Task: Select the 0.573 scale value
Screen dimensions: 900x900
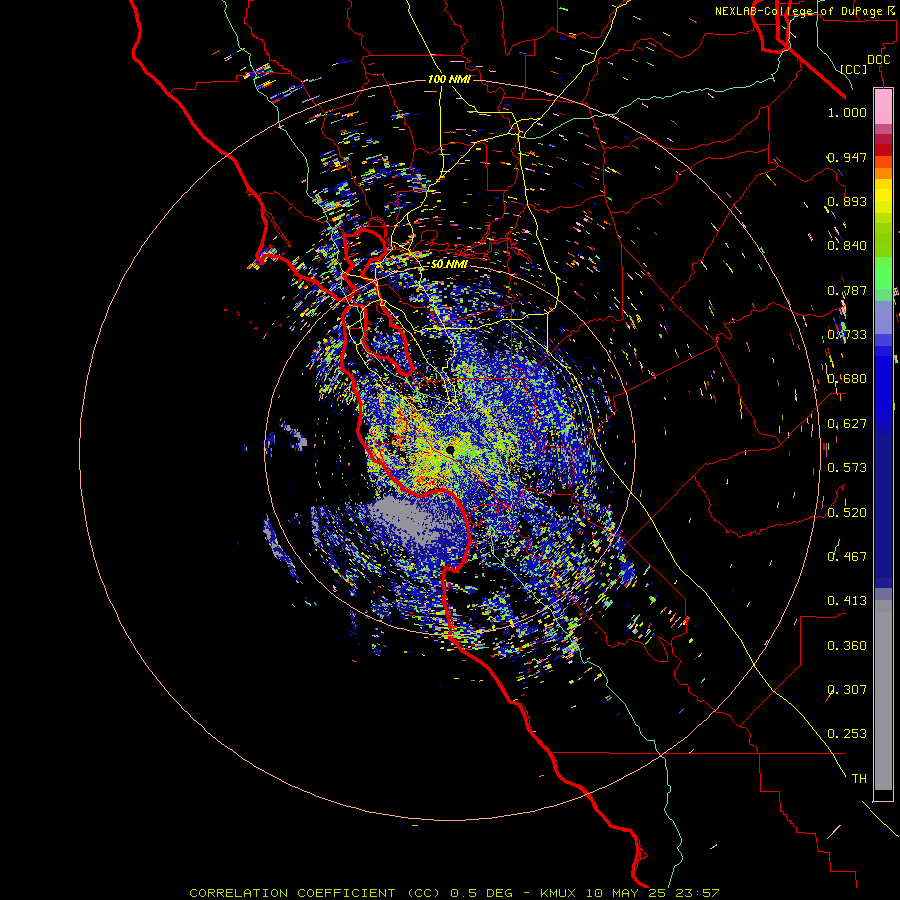Action: coord(847,468)
